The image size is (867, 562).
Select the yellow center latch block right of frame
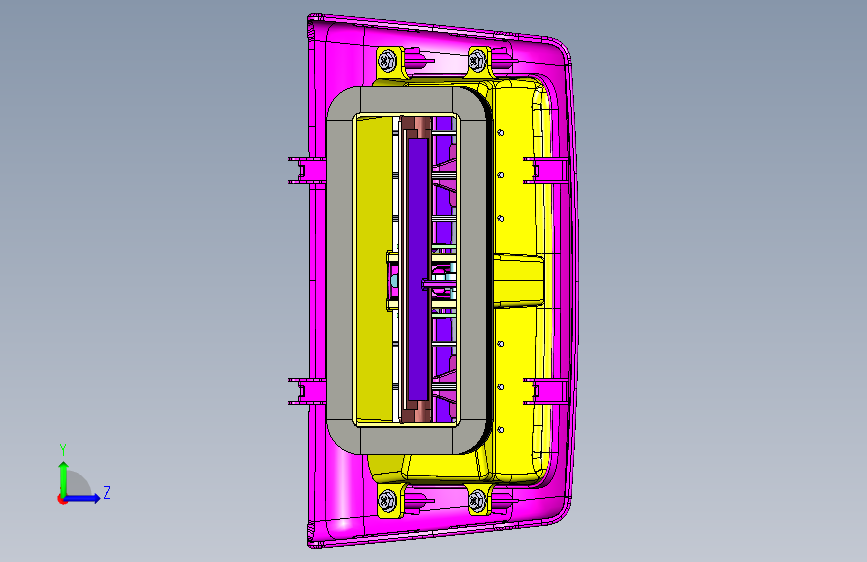(519, 280)
